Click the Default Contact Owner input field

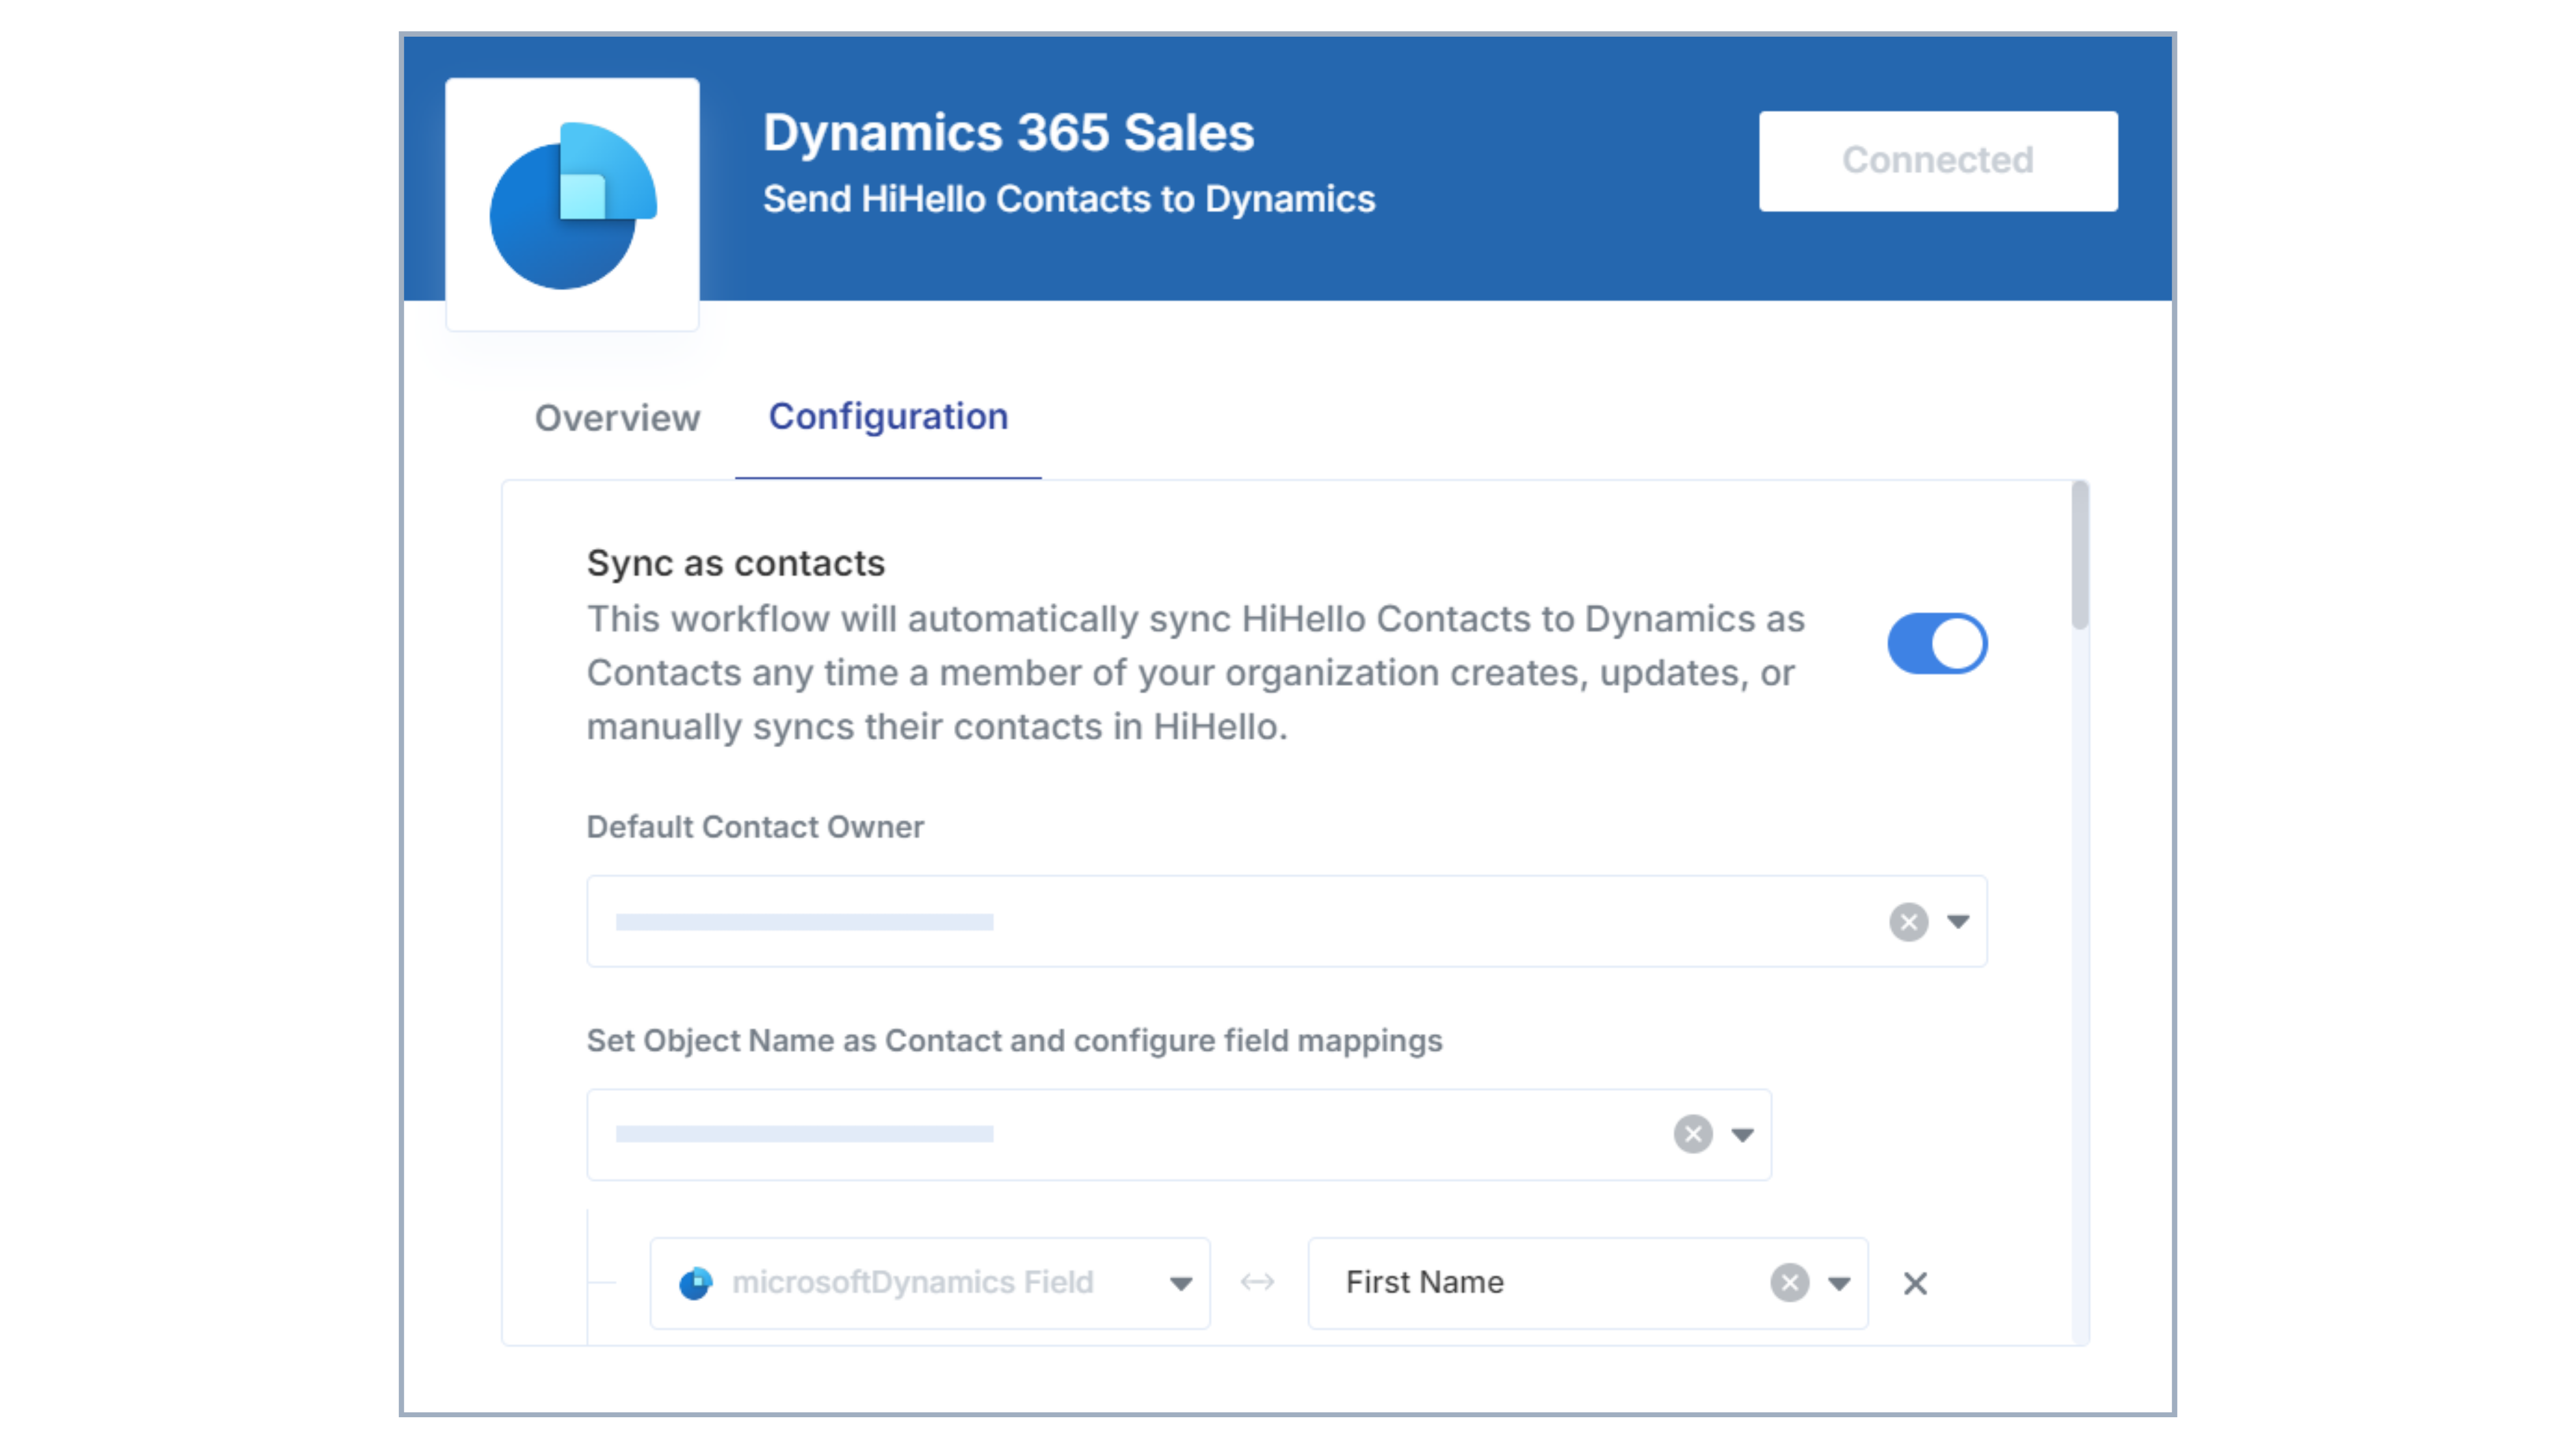click(x=1287, y=921)
